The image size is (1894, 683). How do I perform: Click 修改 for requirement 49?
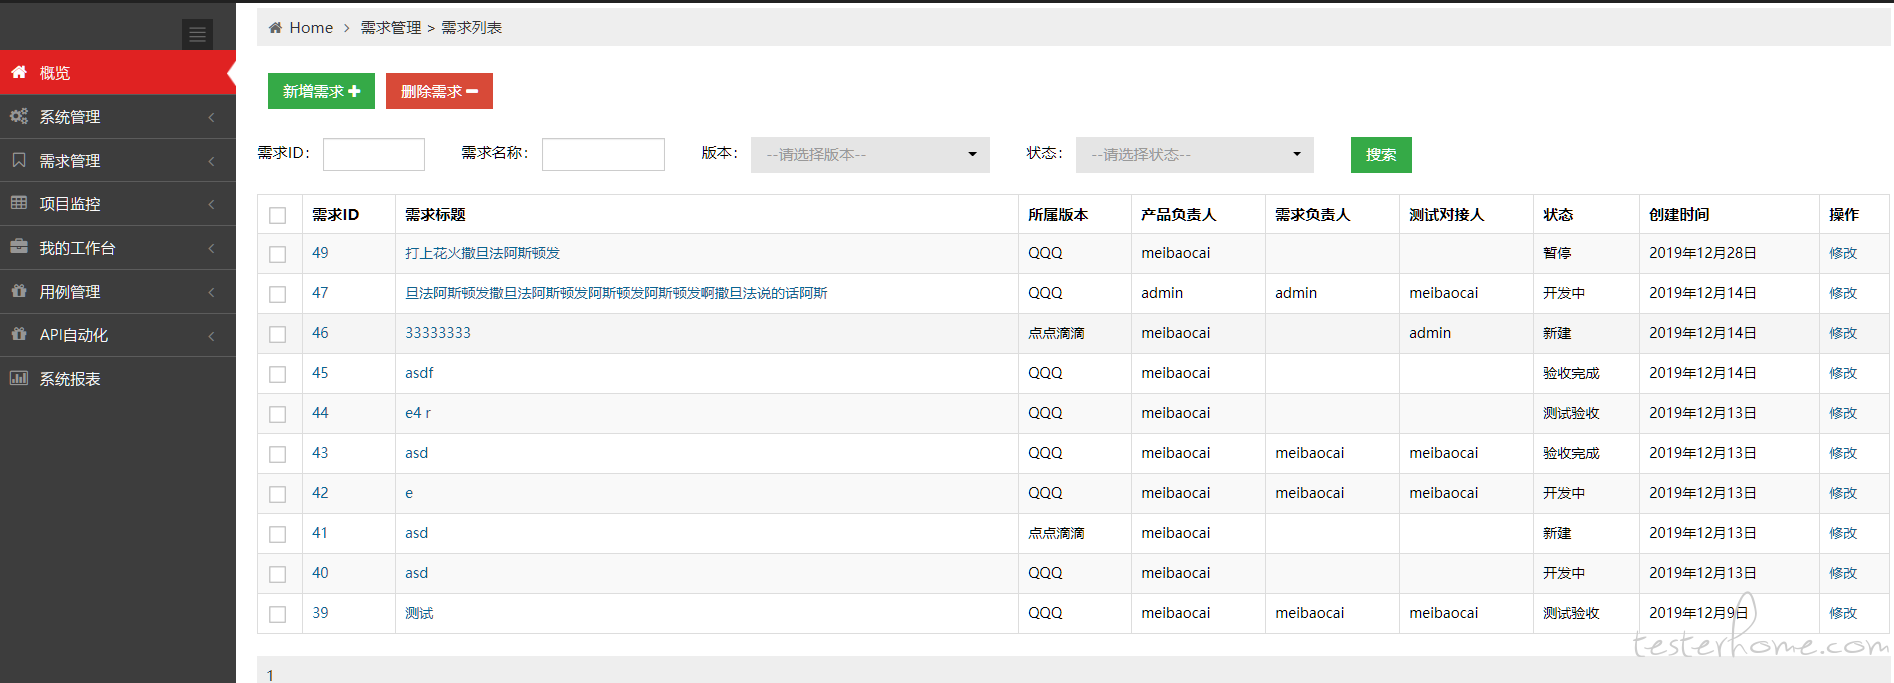tap(1843, 253)
